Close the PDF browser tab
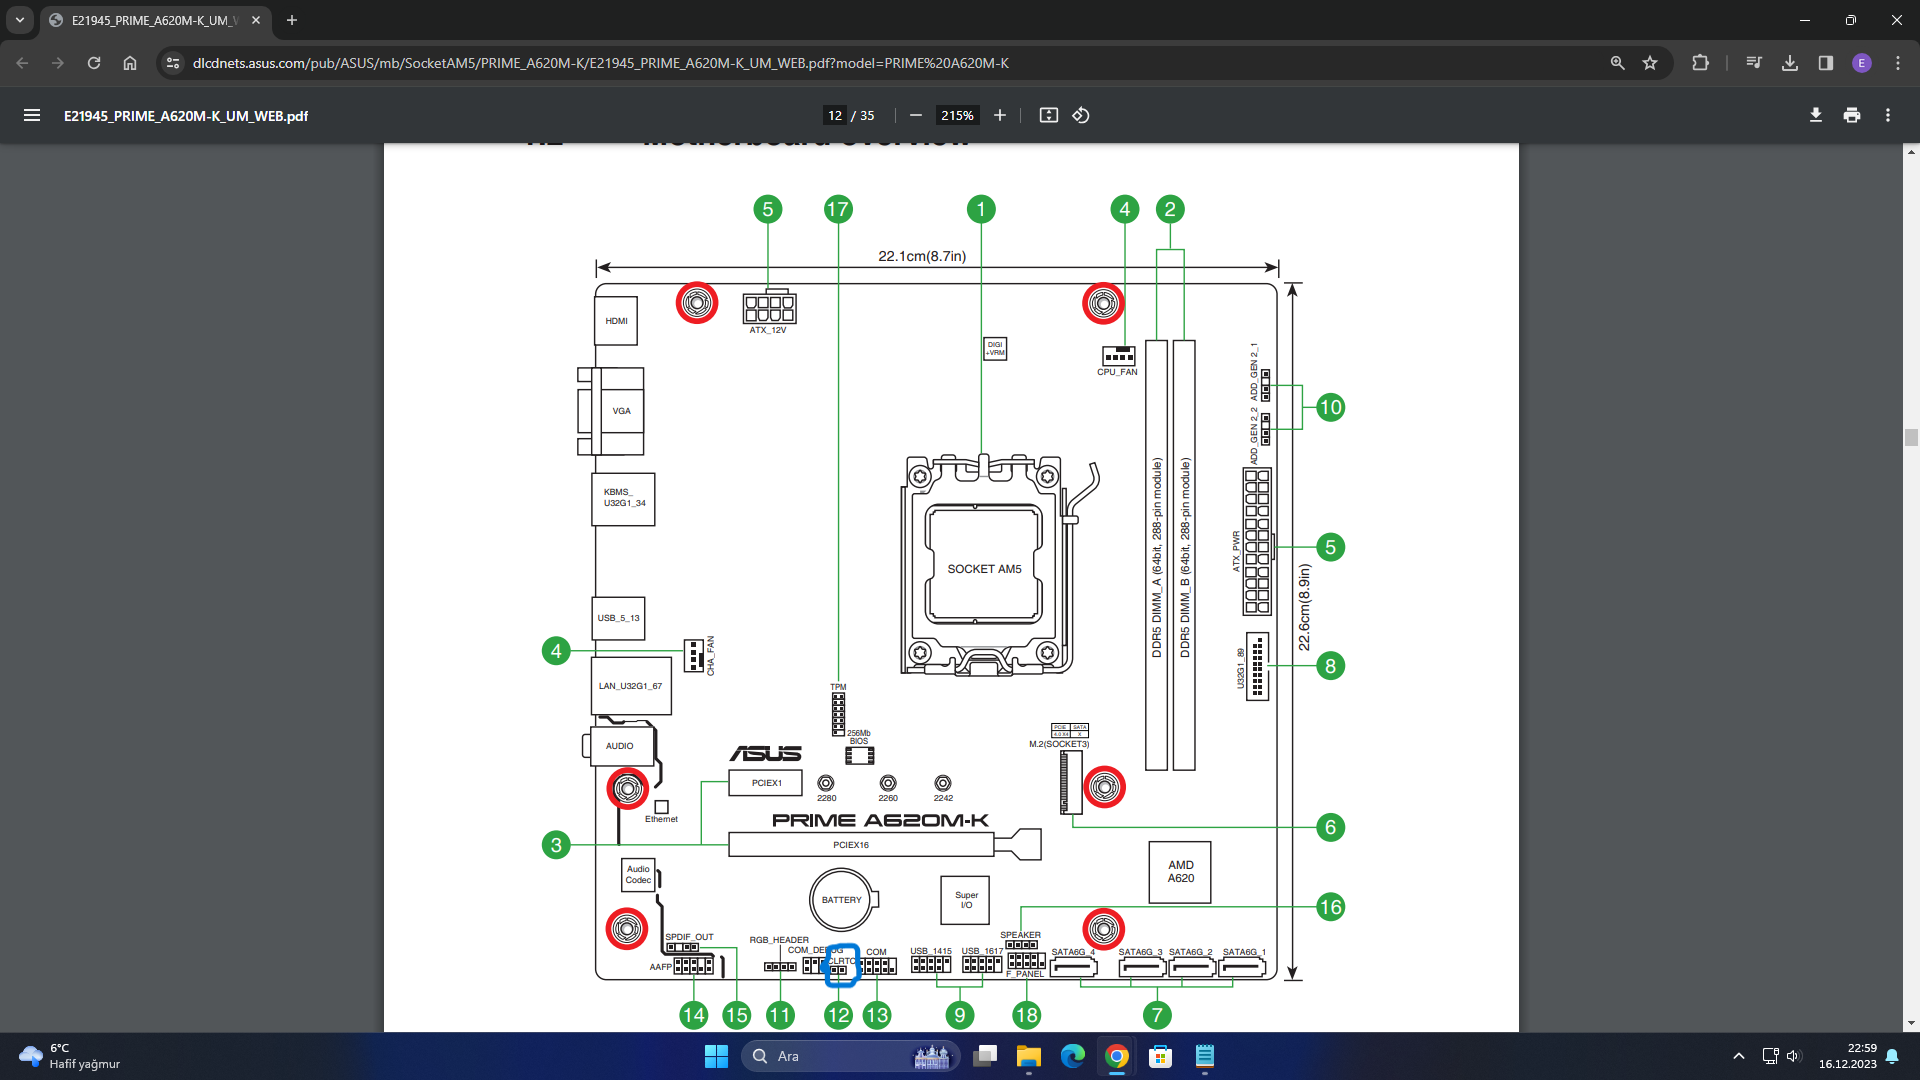Image resolution: width=1920 pixels, height=1080 pixels. pyautogui.click(x=256, y=20)
